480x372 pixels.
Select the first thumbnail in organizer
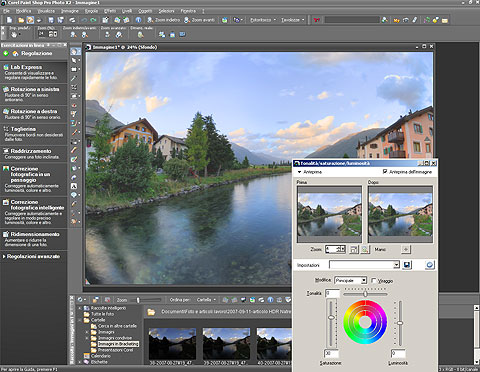click(x=172, y=343)
